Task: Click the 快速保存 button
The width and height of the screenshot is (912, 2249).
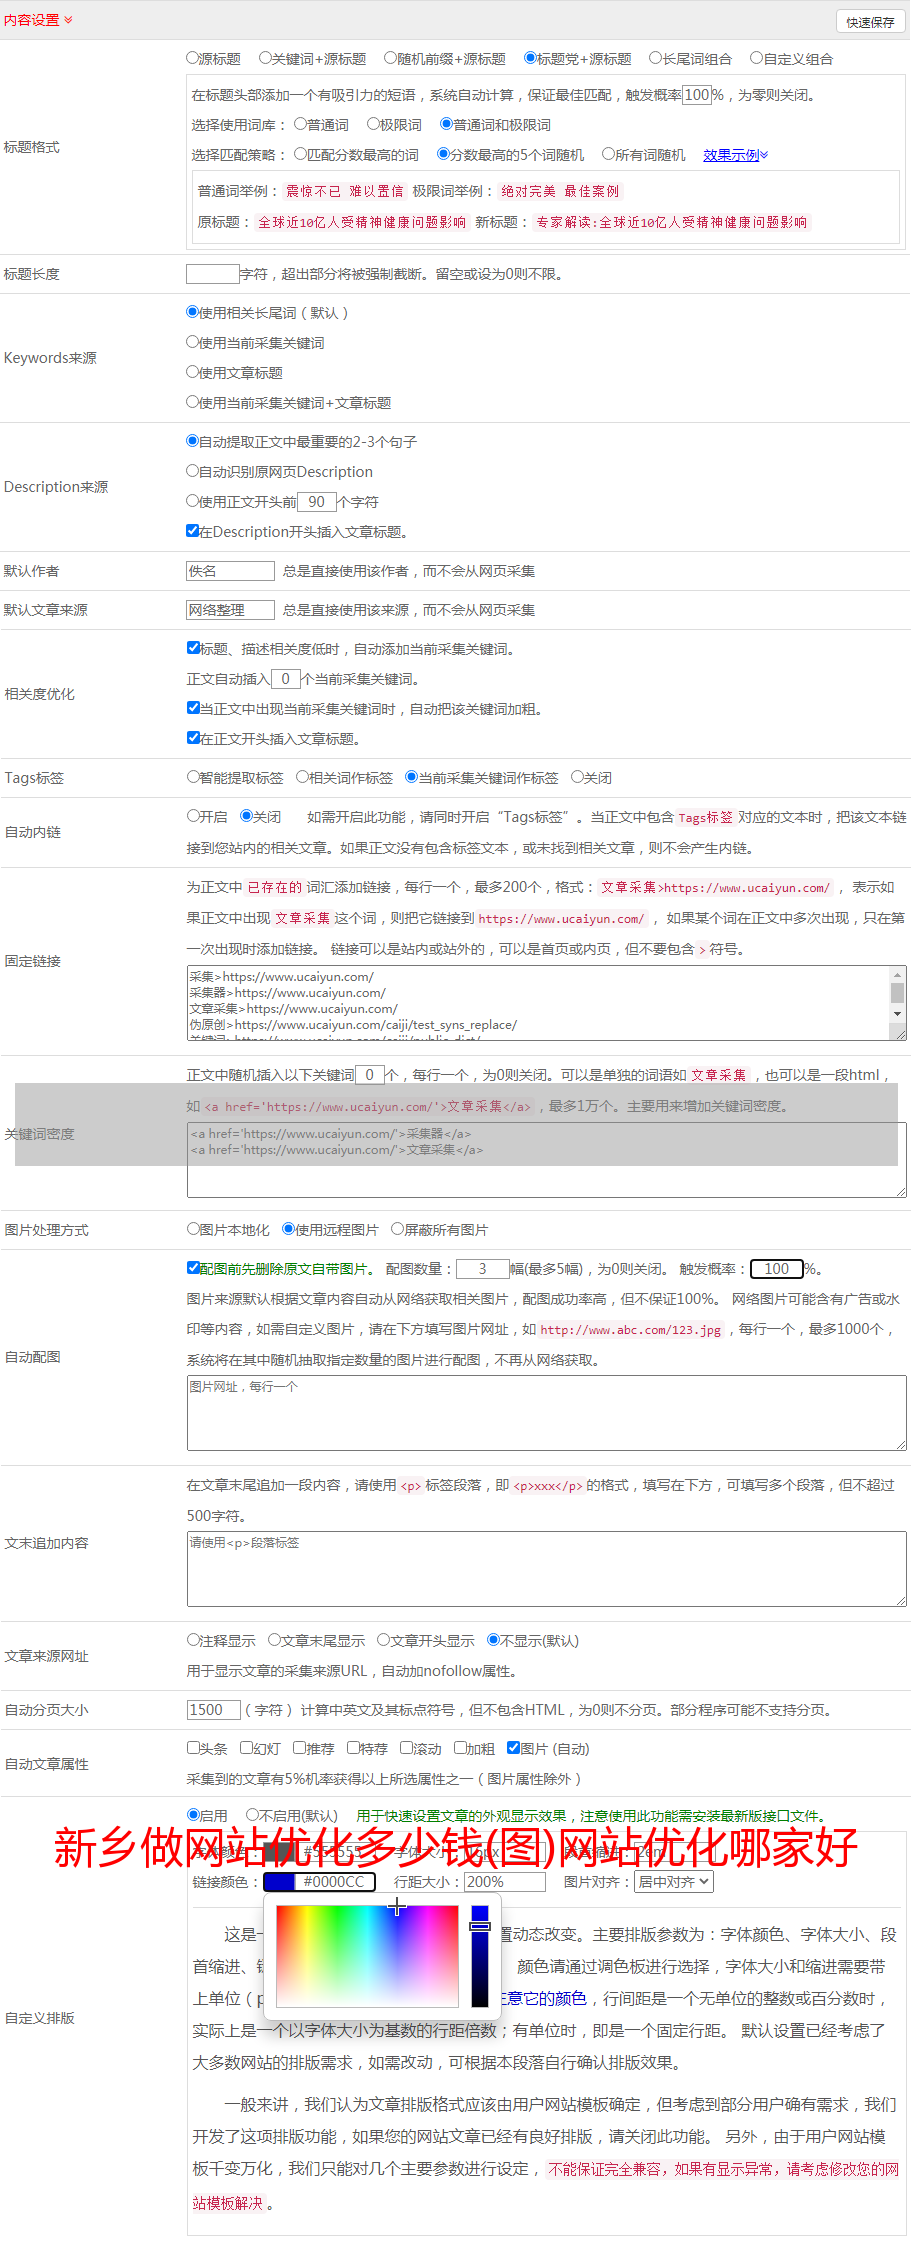Action: (x=870, y=22)
